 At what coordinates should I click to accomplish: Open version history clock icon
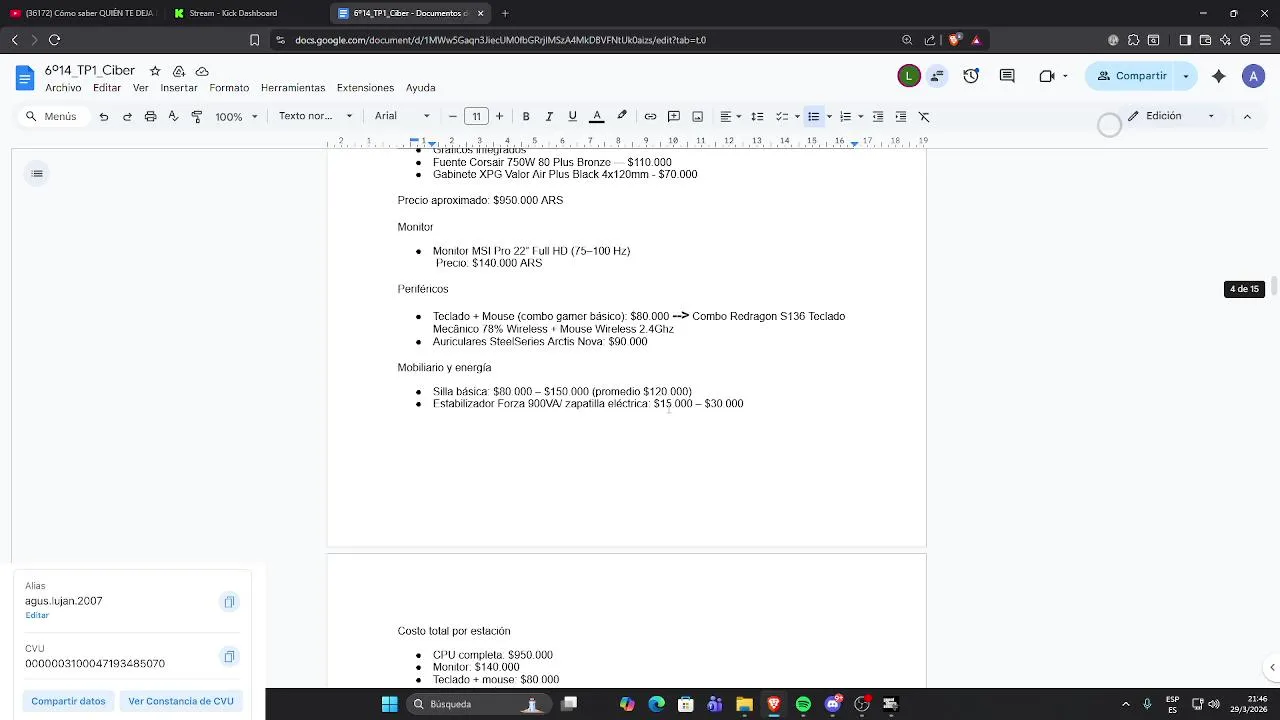[971, 76]
